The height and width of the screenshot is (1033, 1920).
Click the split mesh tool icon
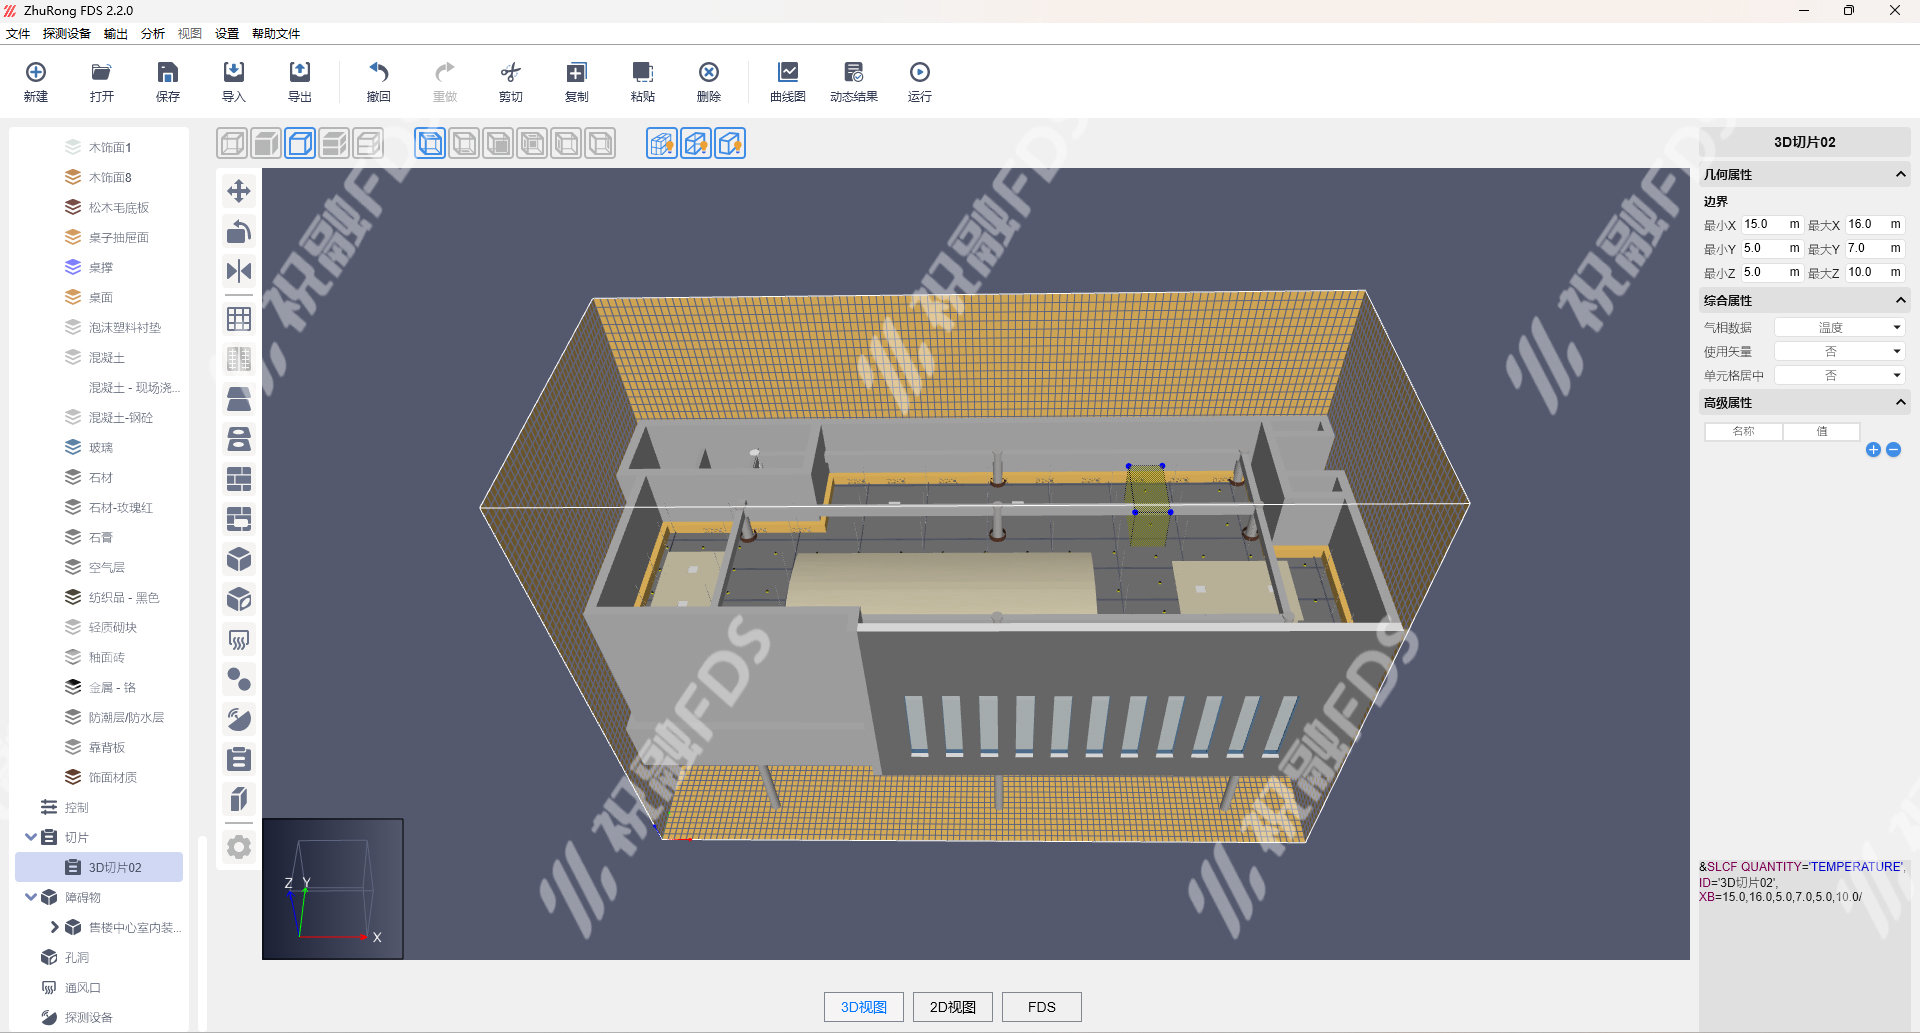click(239, 359)
